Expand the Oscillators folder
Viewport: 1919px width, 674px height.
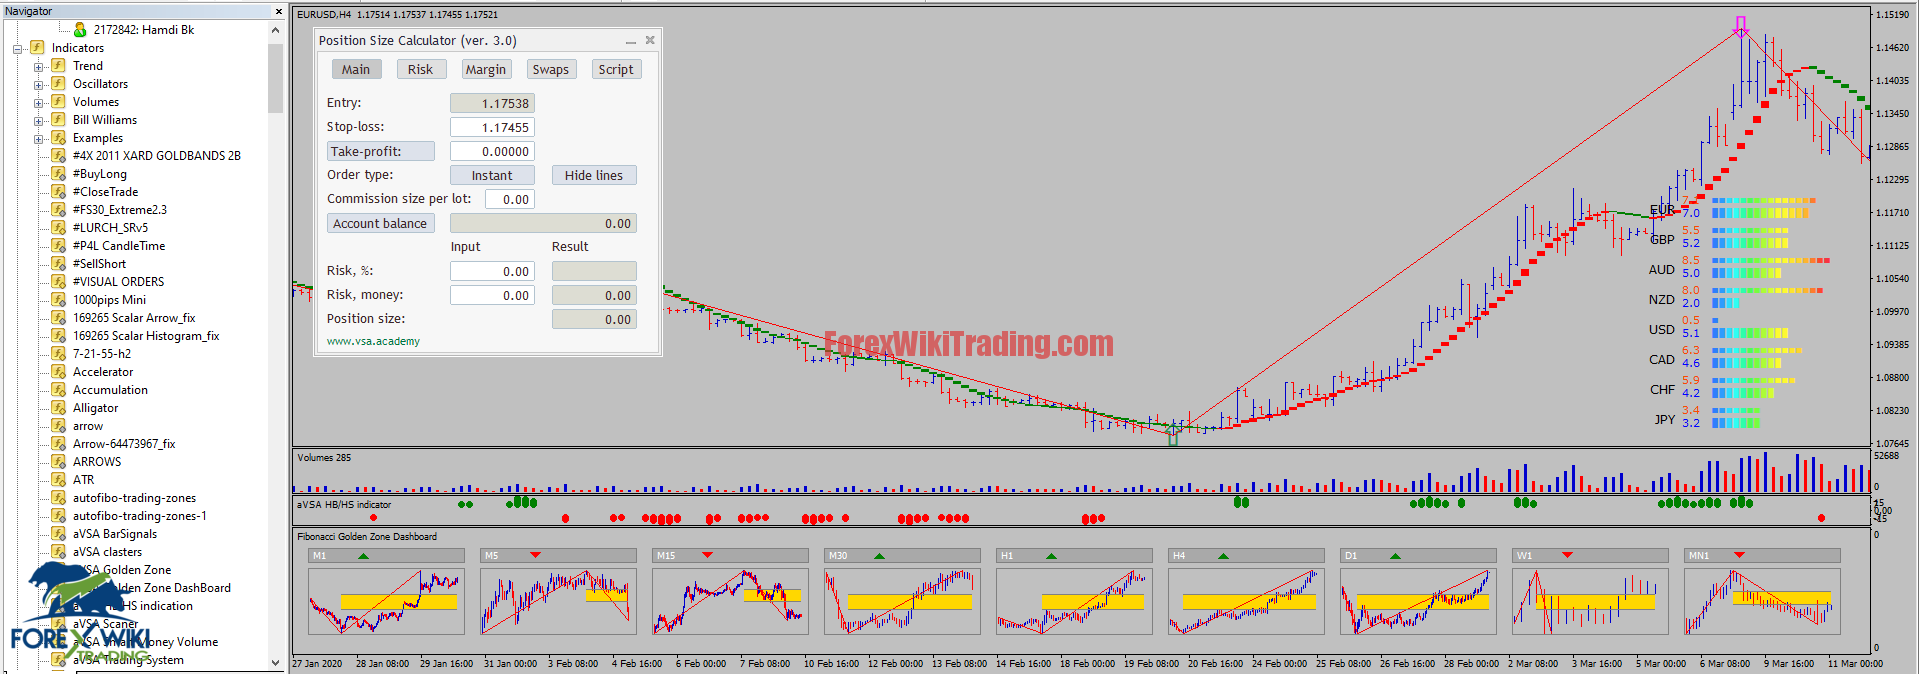point(38,84)
